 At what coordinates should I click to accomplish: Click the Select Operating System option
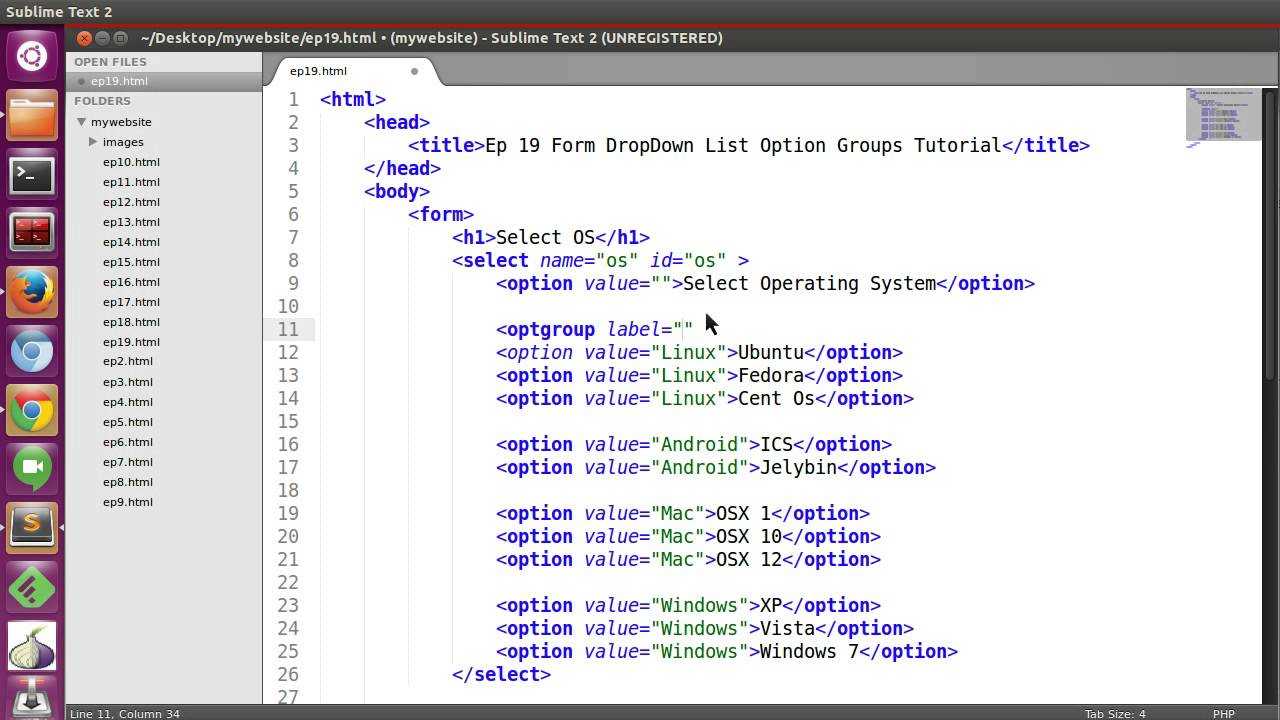pos(765,283)
